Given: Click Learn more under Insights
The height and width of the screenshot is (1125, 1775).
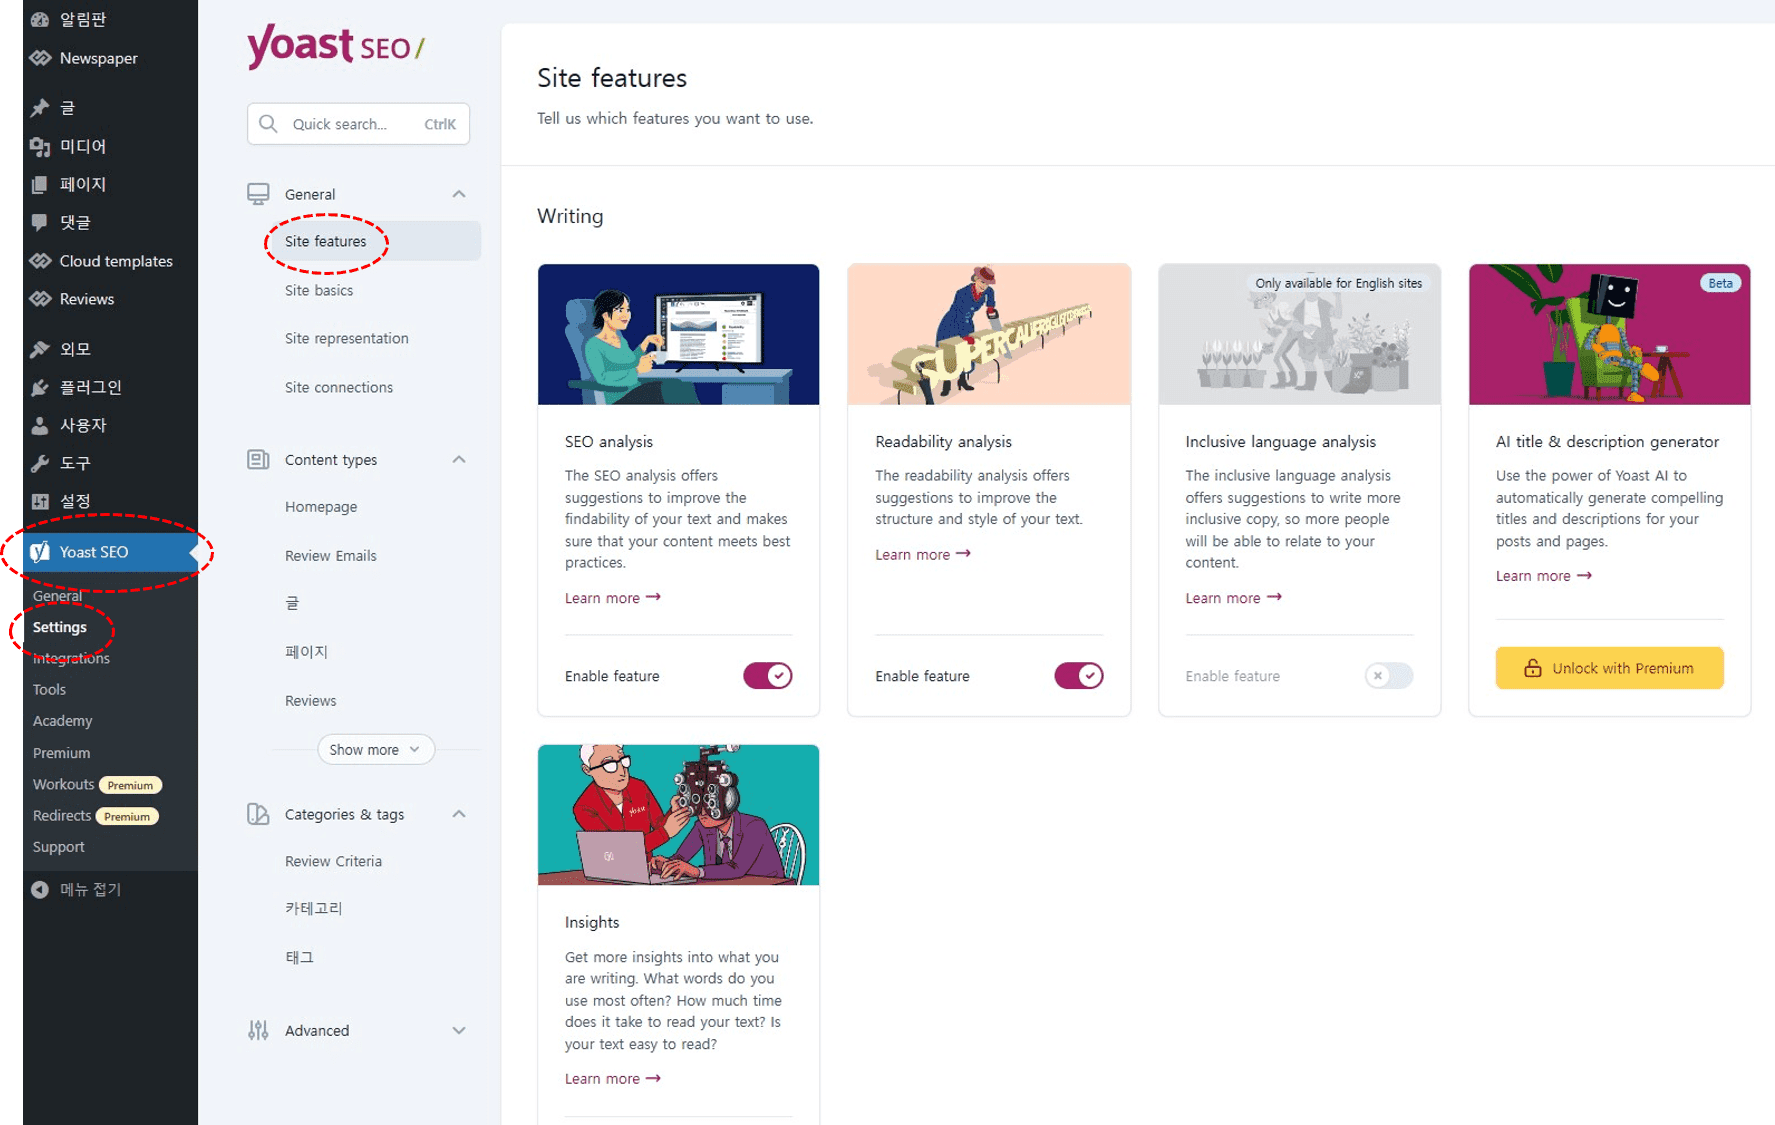Looking at the screenshot, I should [x=612, y=1078].
